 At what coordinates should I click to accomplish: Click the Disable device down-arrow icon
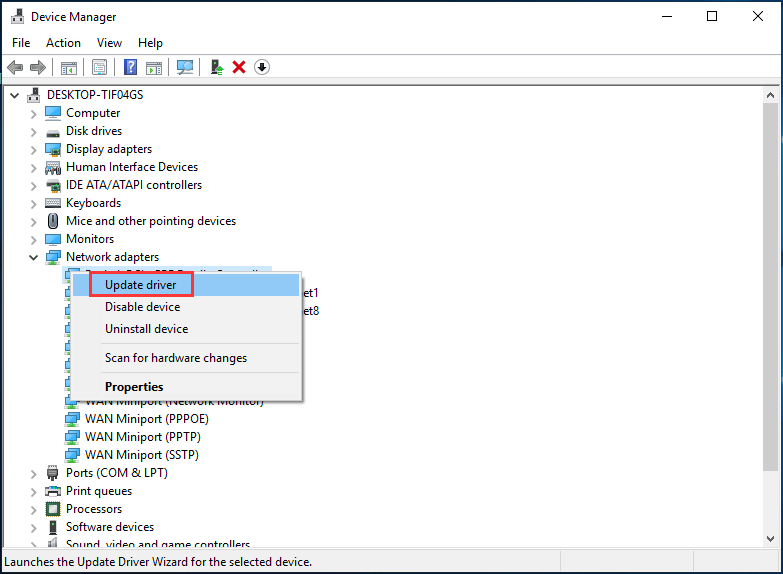(x=262, y=67)
